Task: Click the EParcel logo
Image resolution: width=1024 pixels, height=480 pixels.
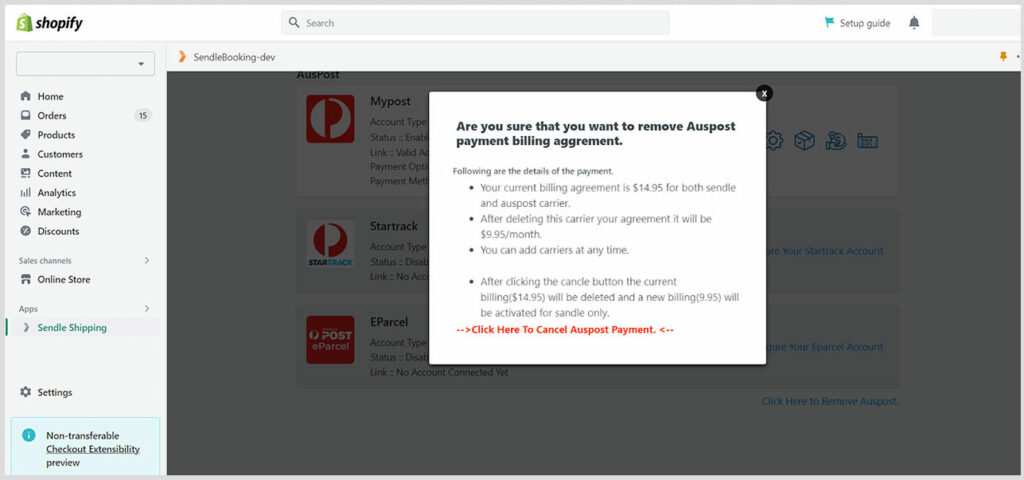Action: (x=330, y=340)
